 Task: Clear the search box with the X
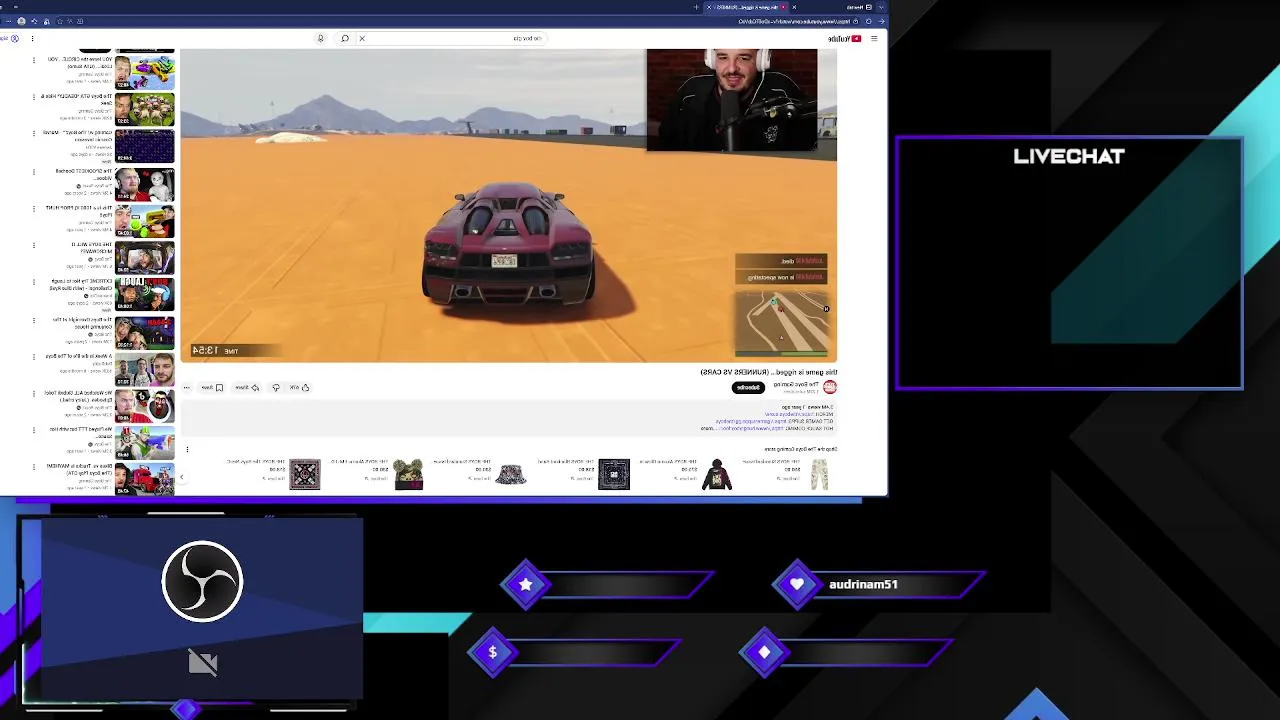[362, 38]
